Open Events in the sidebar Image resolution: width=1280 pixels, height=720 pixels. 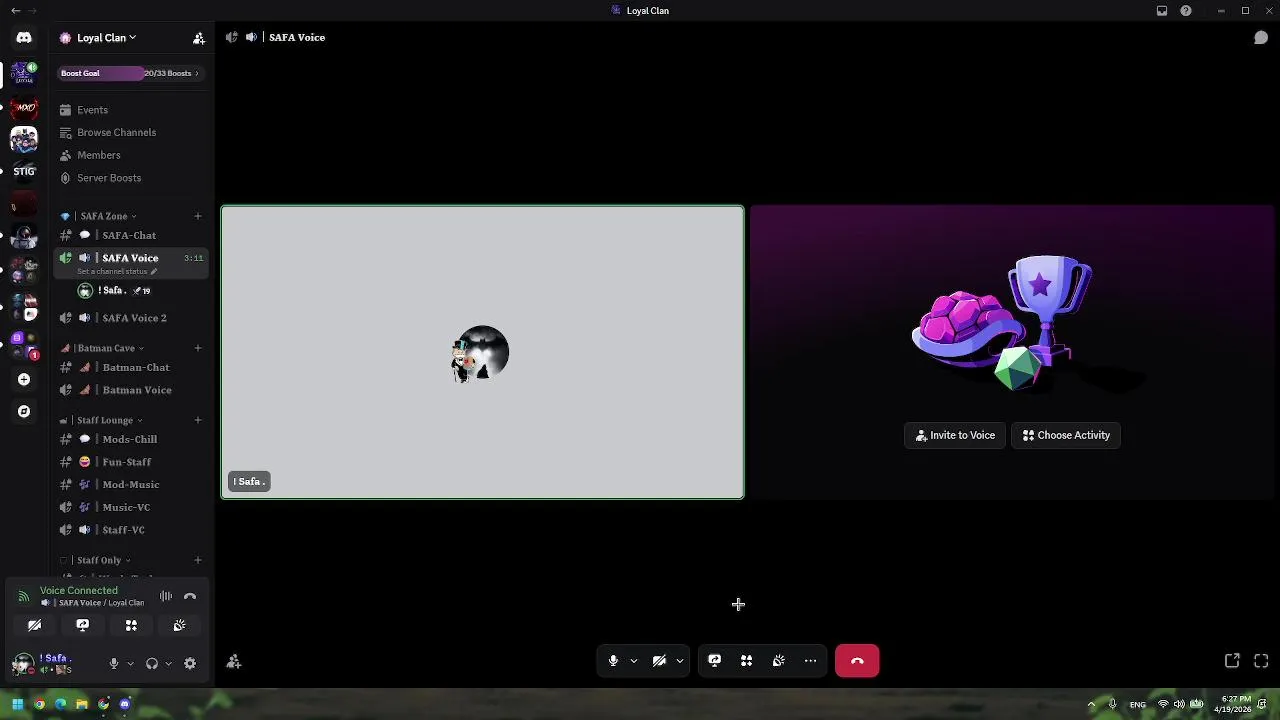(x=131, y=110)
